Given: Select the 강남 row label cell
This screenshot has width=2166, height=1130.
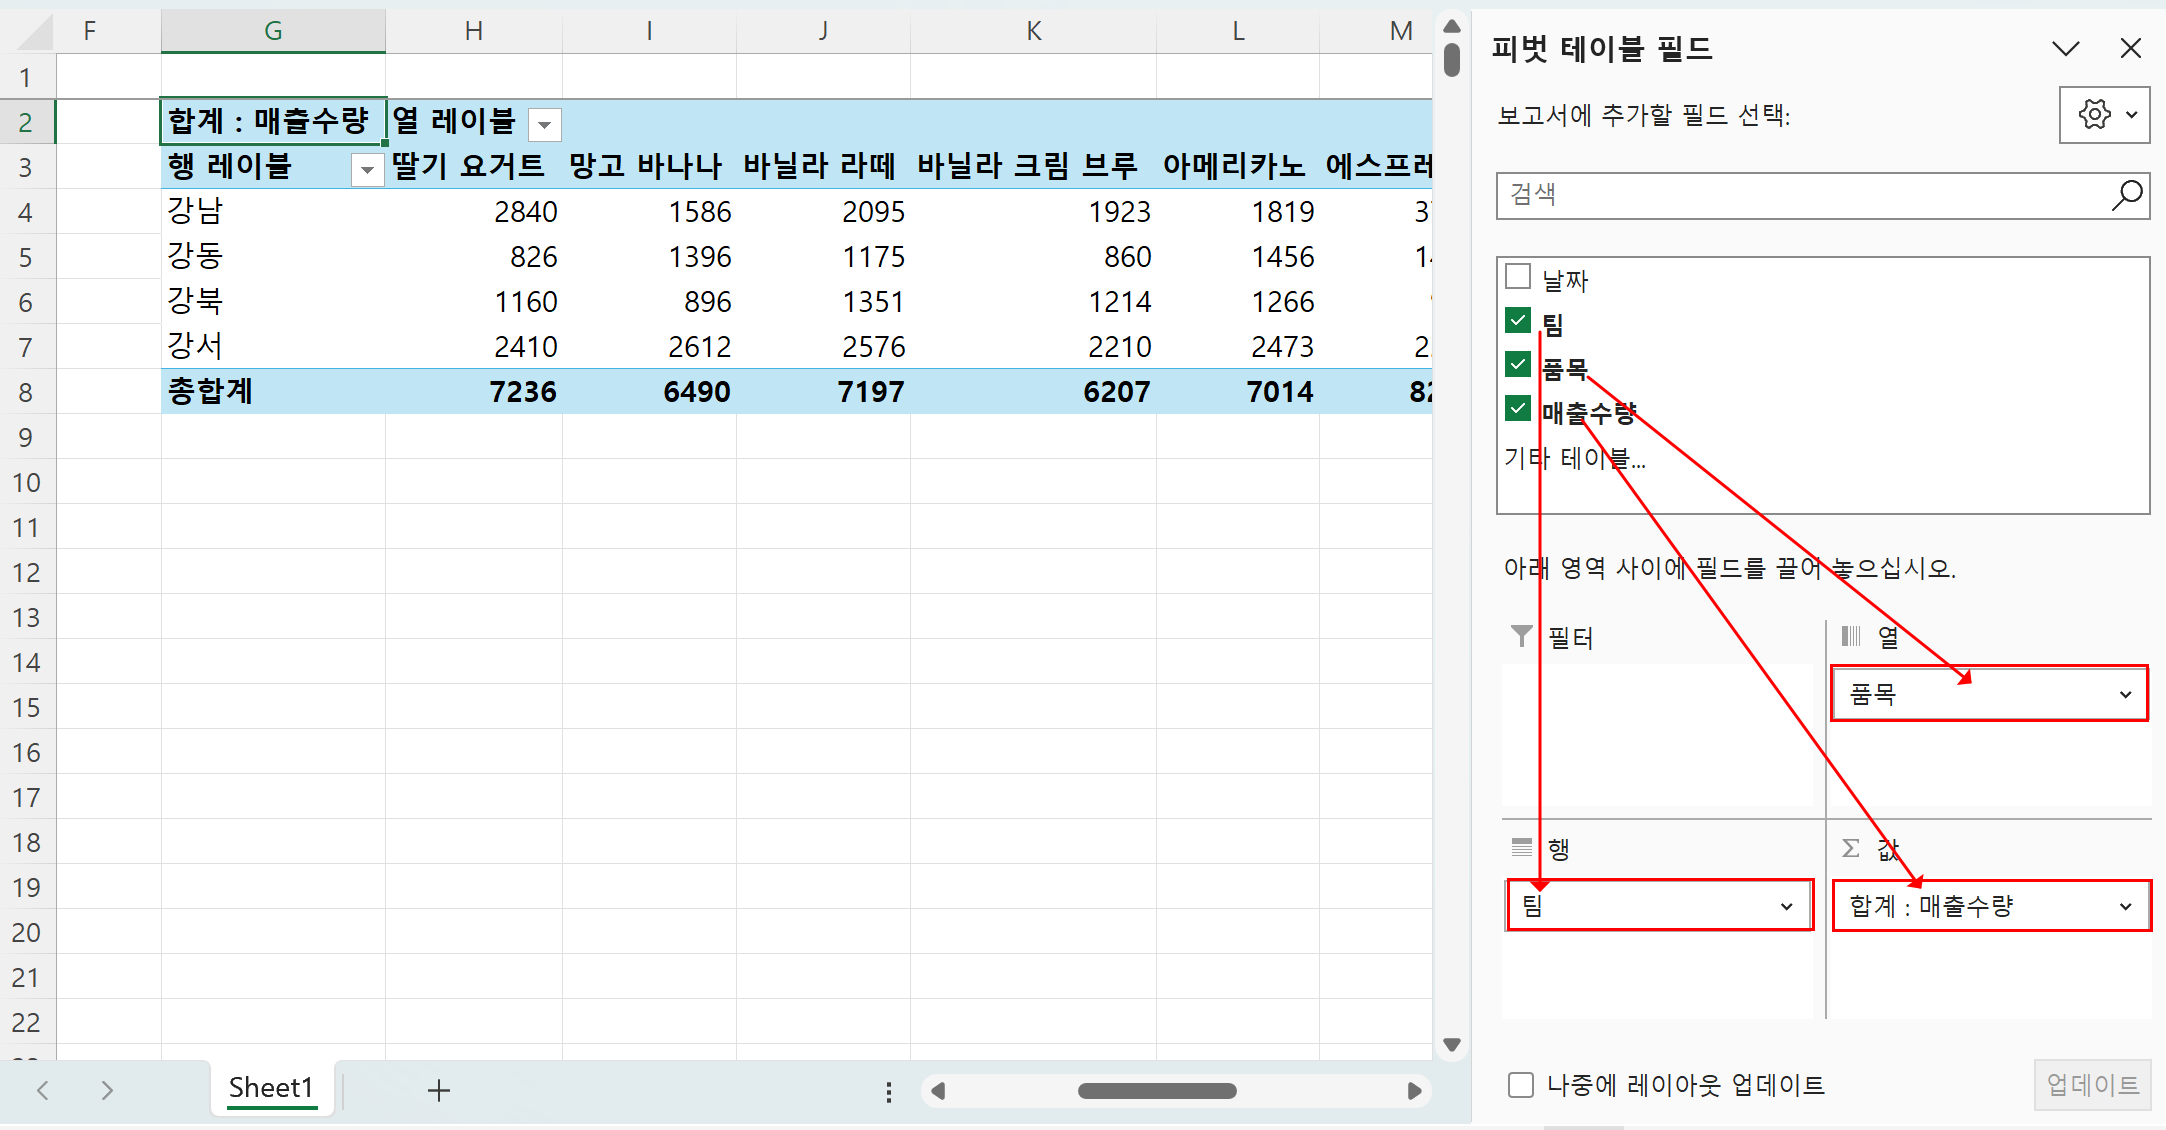Looking at the screenshot, I should click(273, 211).
